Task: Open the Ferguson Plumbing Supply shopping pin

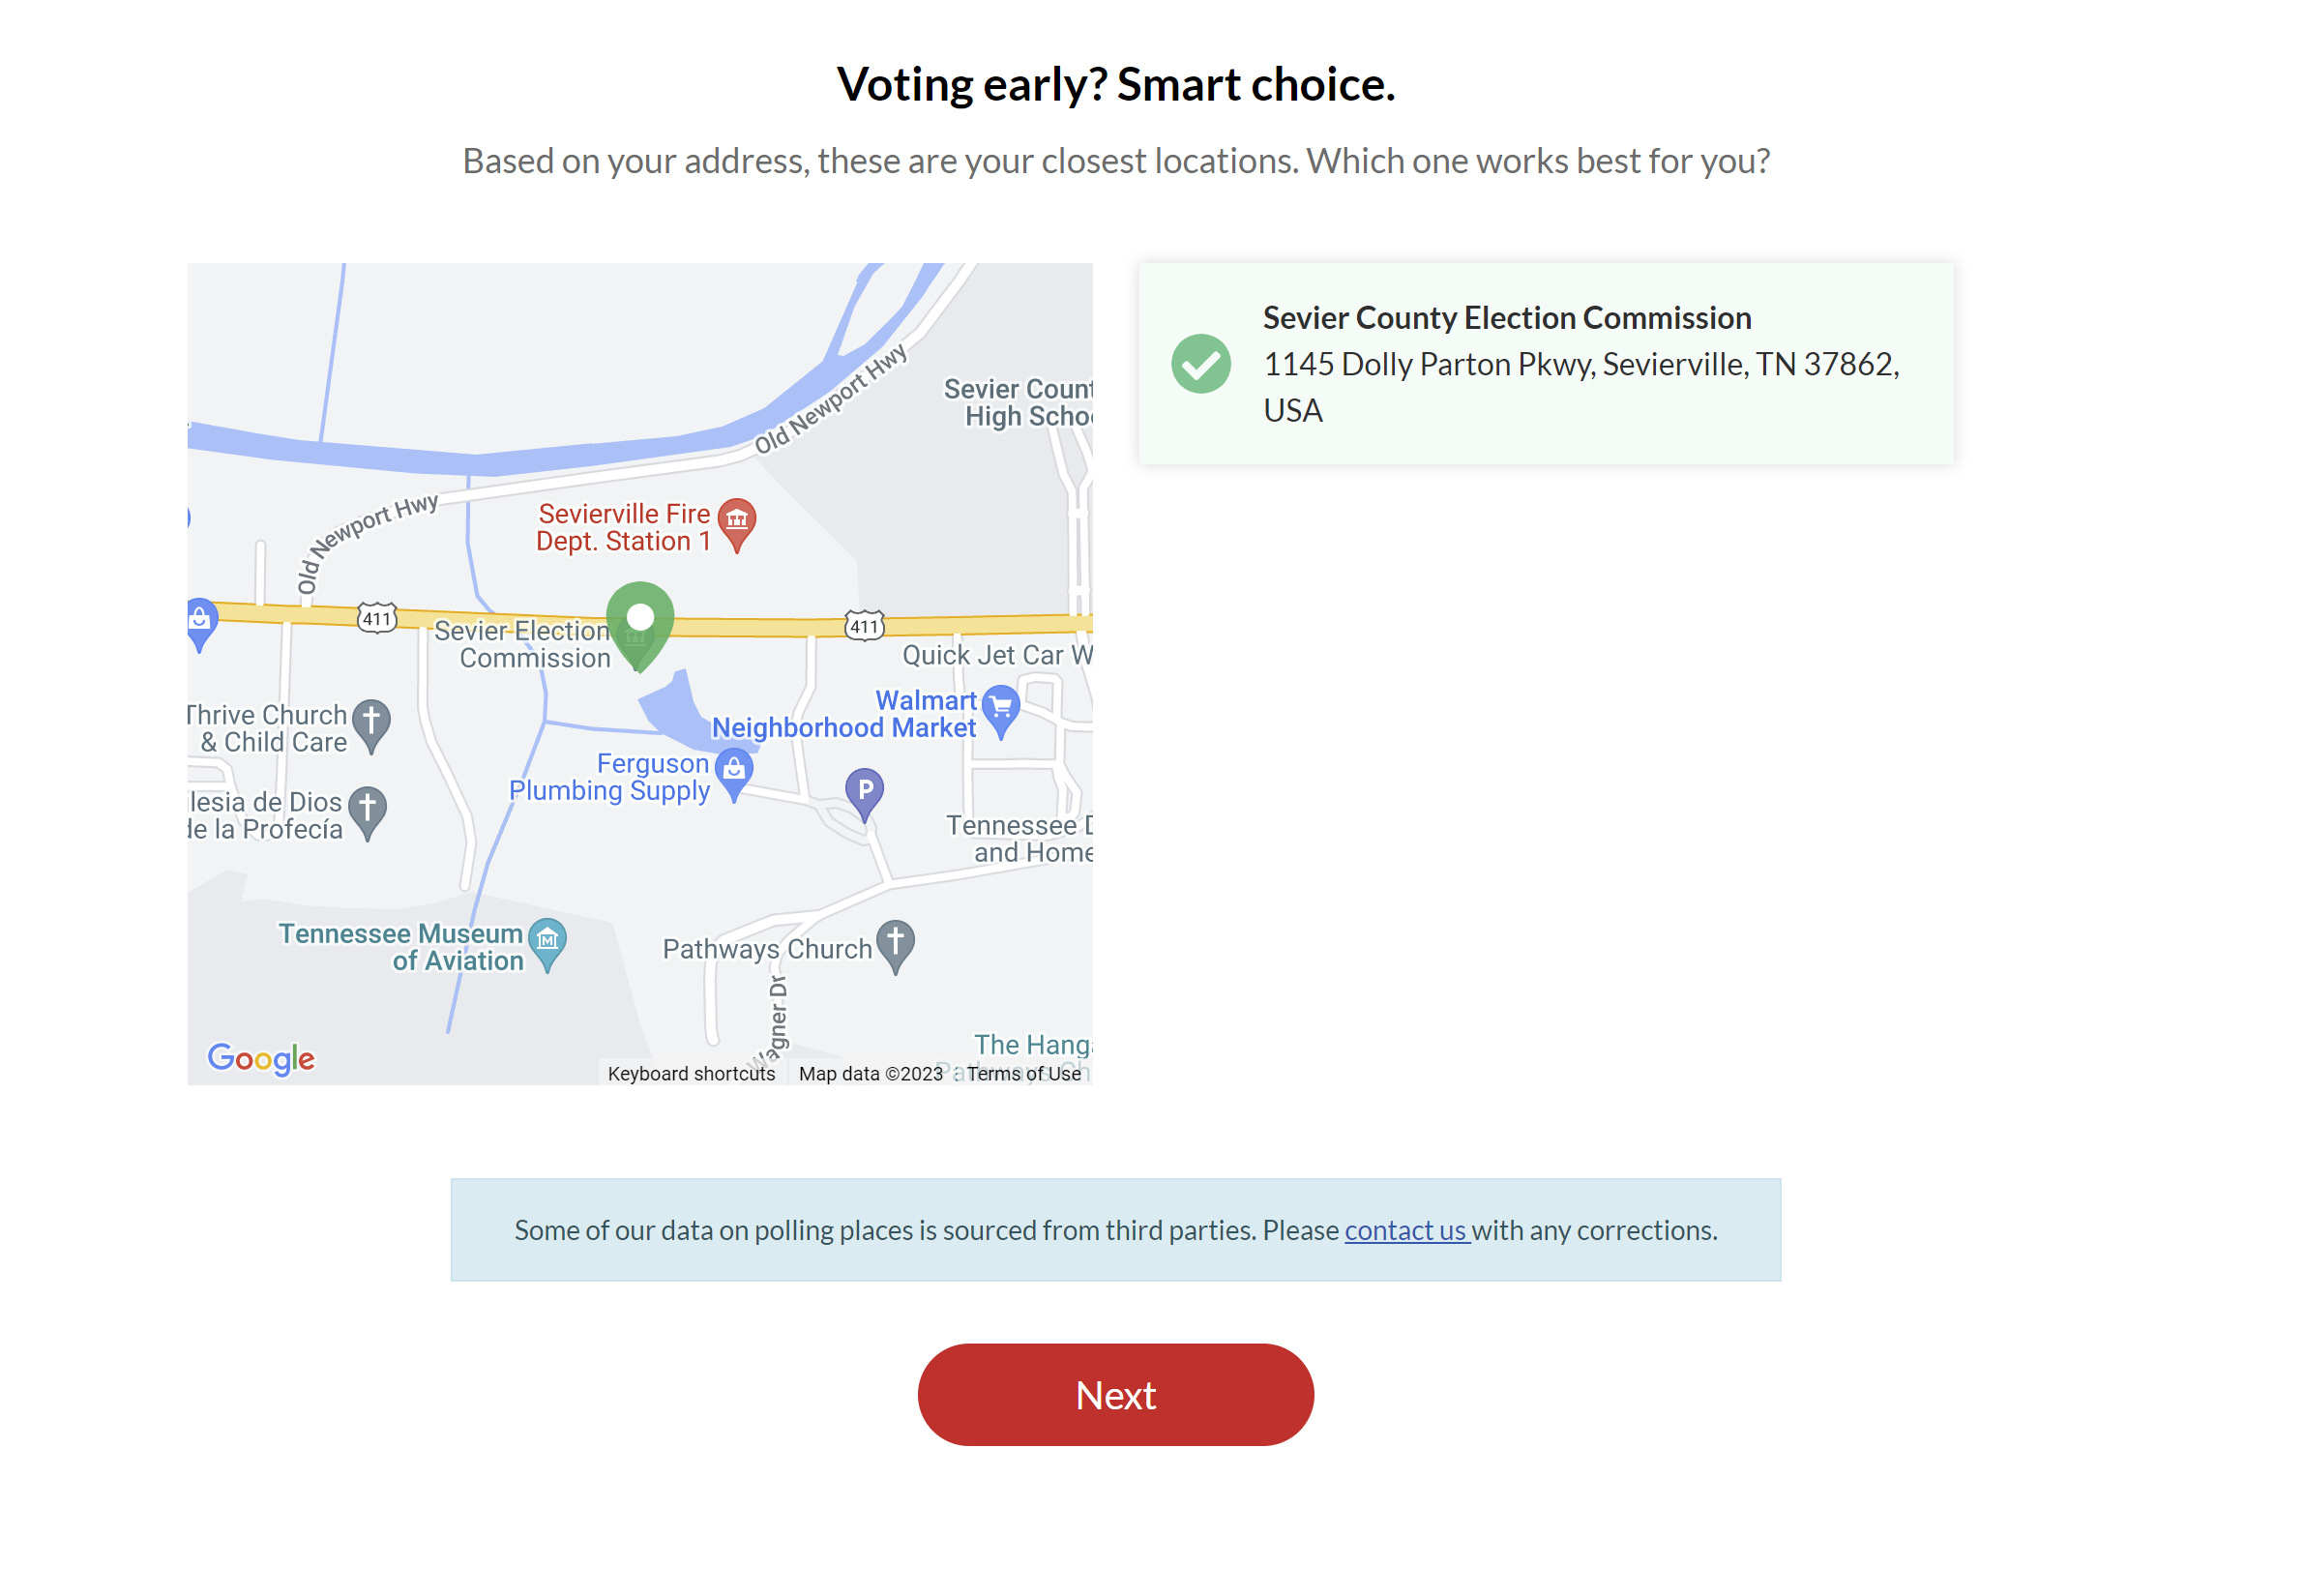Action: click(734, 774)
